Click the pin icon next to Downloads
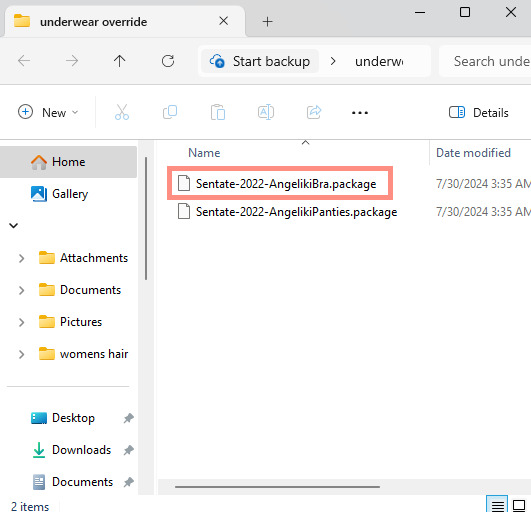Viewport: 531px width, 512px height. tap(128, 450)
